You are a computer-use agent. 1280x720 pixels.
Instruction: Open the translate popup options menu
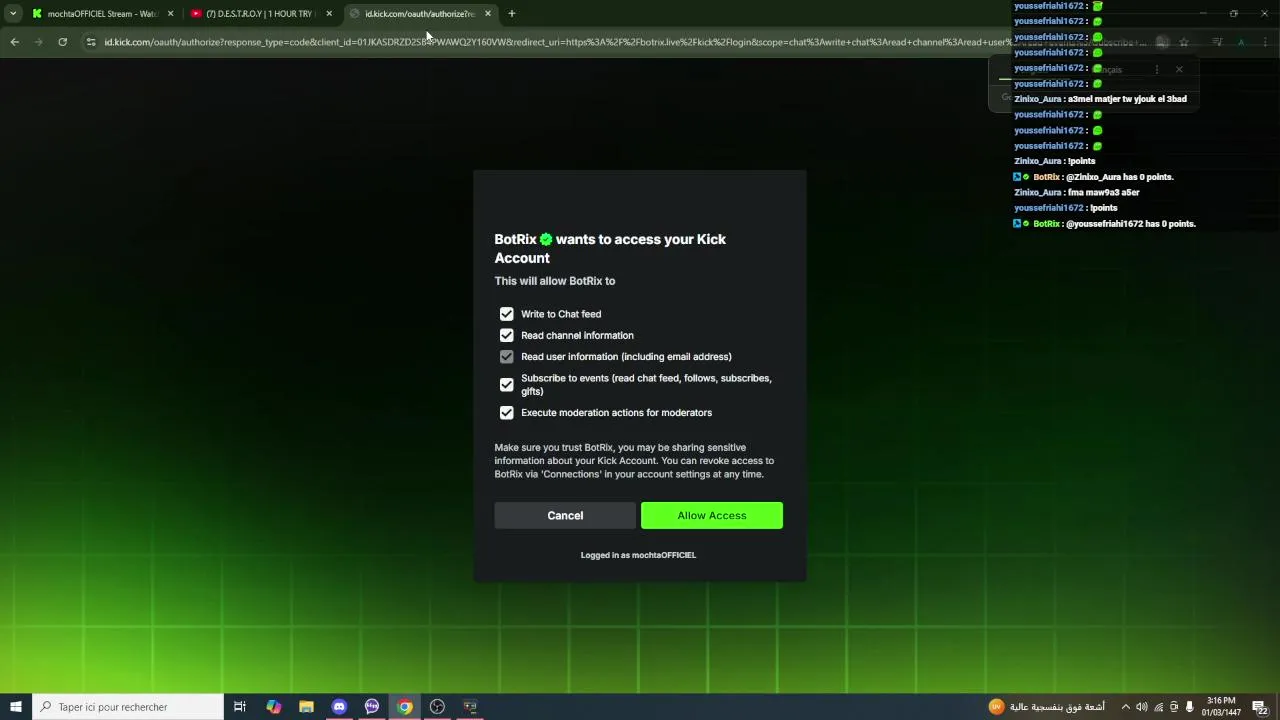[1157, 69]
